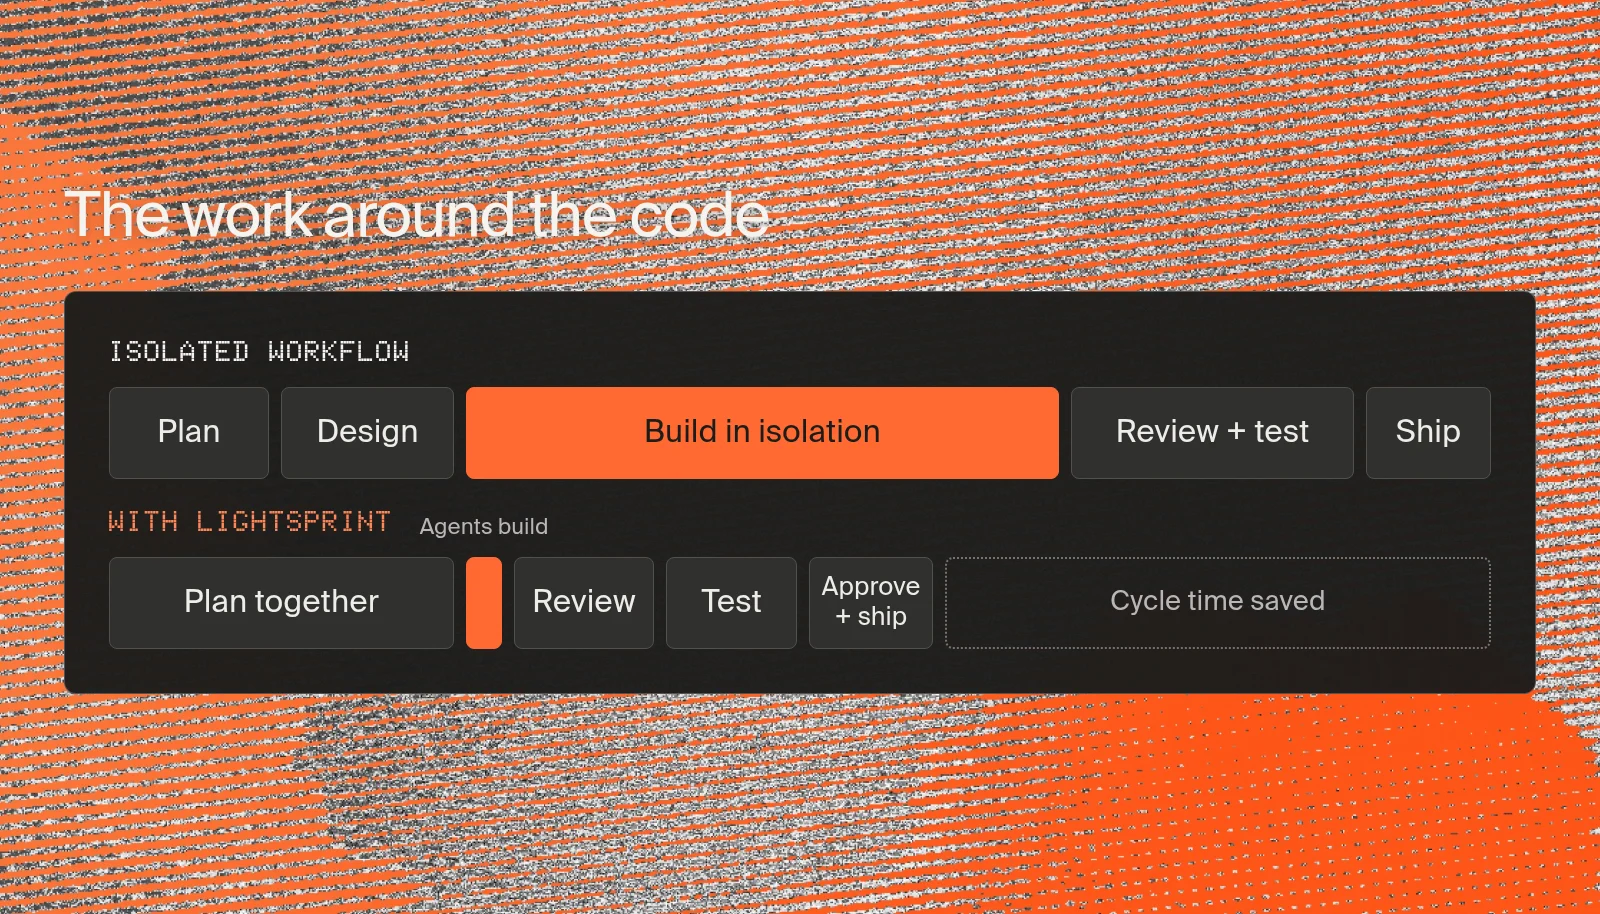Select the Plan together block

[x=281, y=603]
